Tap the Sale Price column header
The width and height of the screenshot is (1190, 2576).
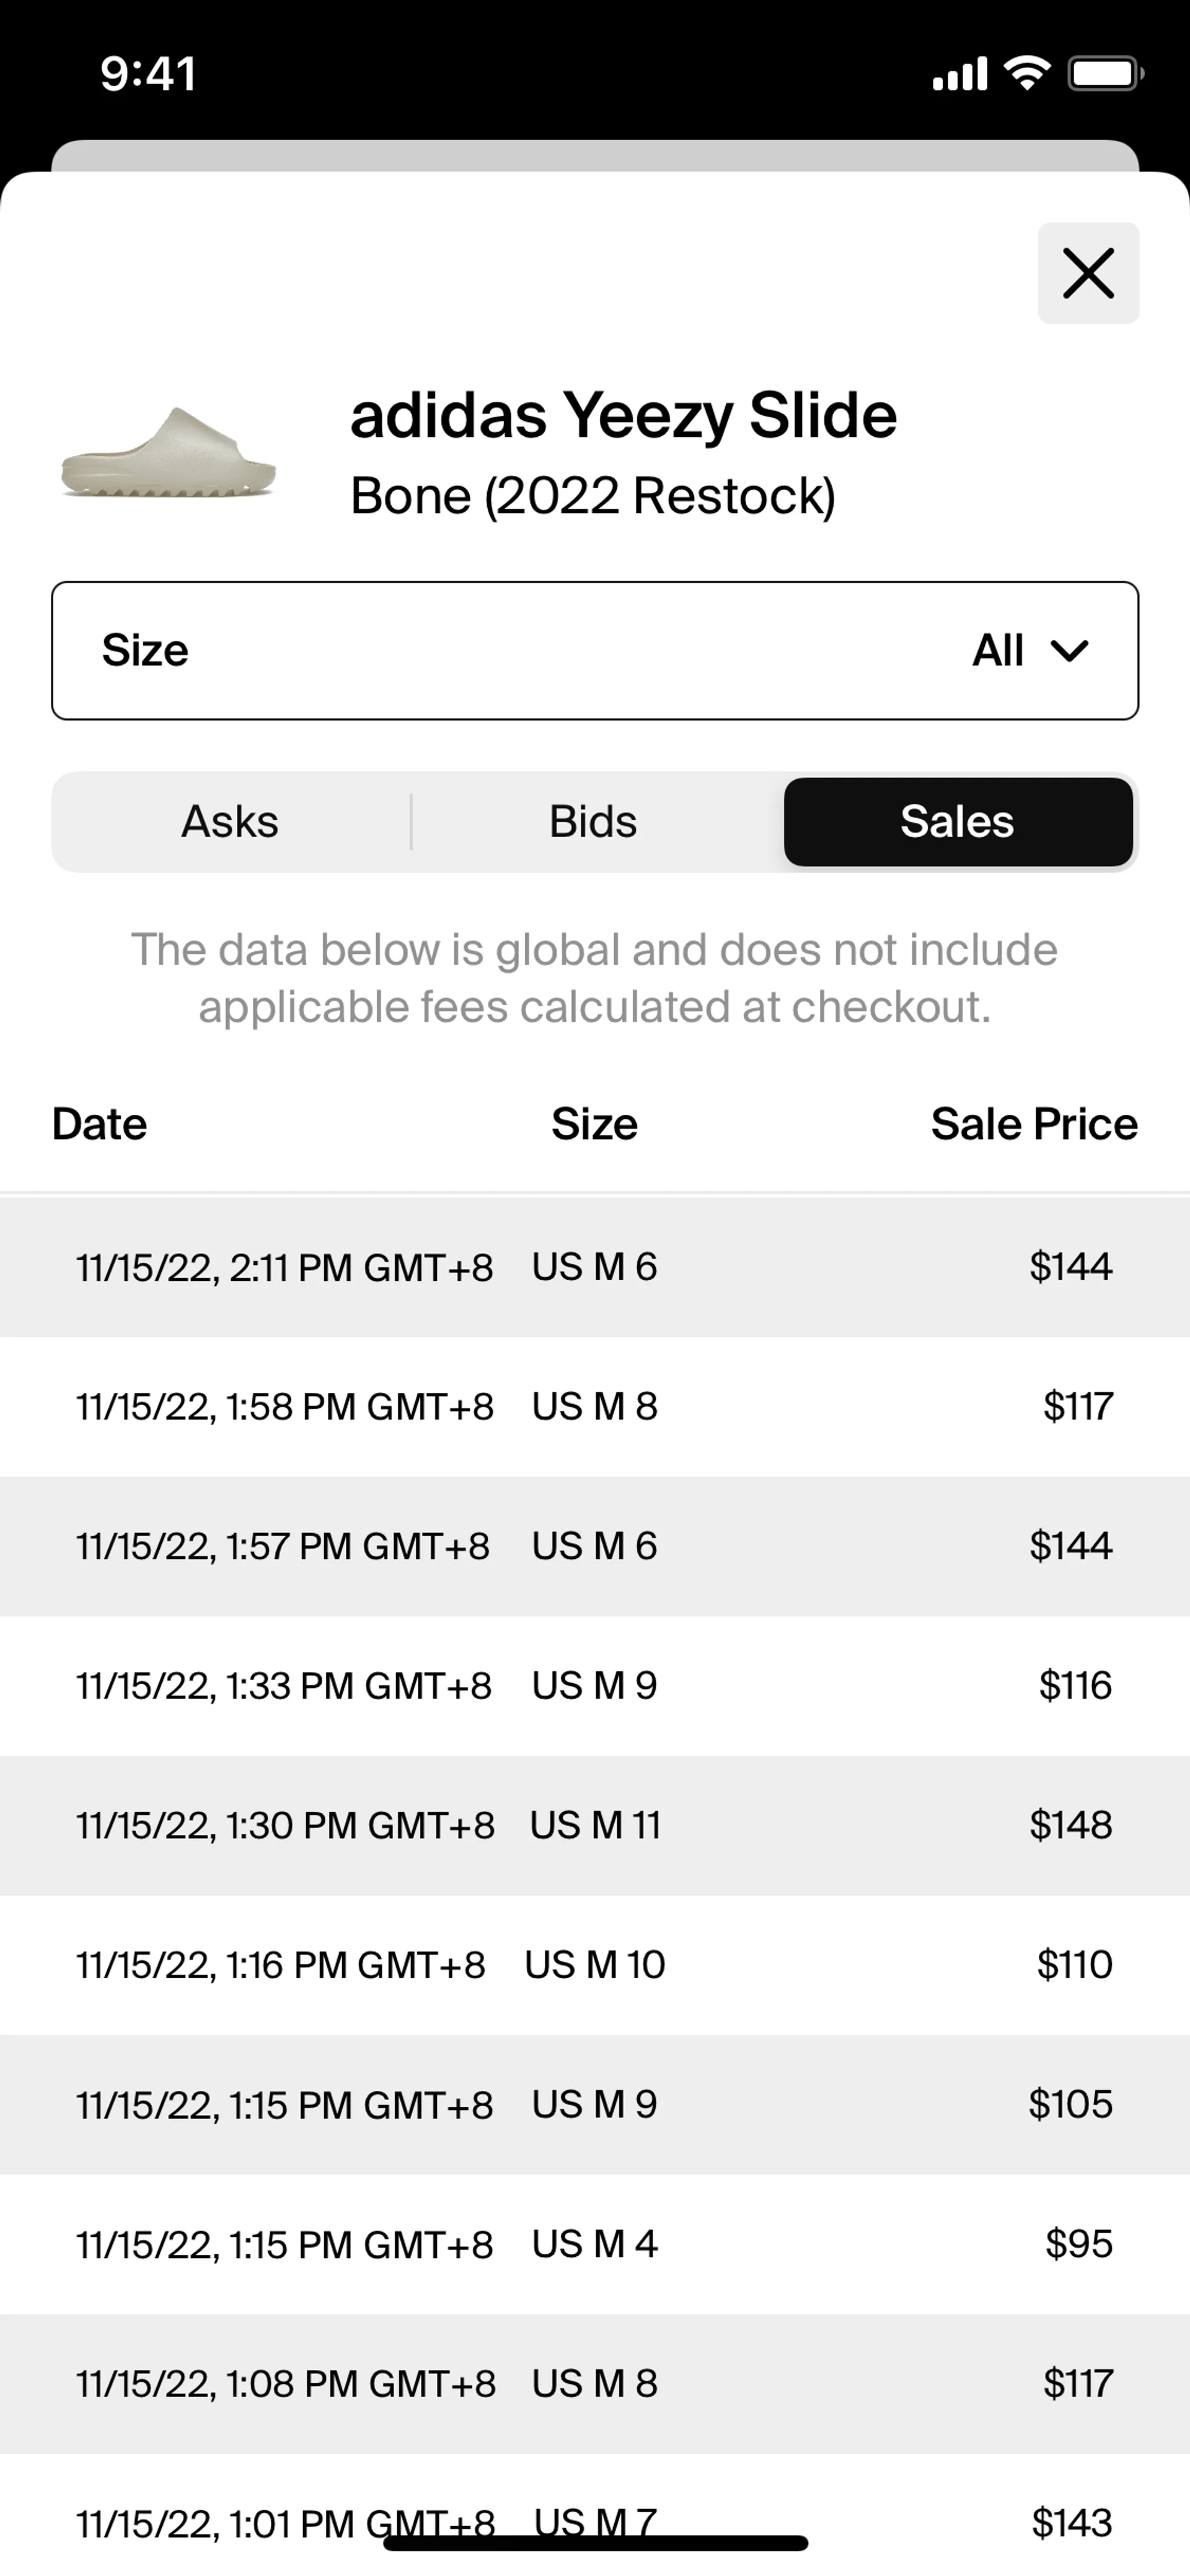click(1034, 1124)
